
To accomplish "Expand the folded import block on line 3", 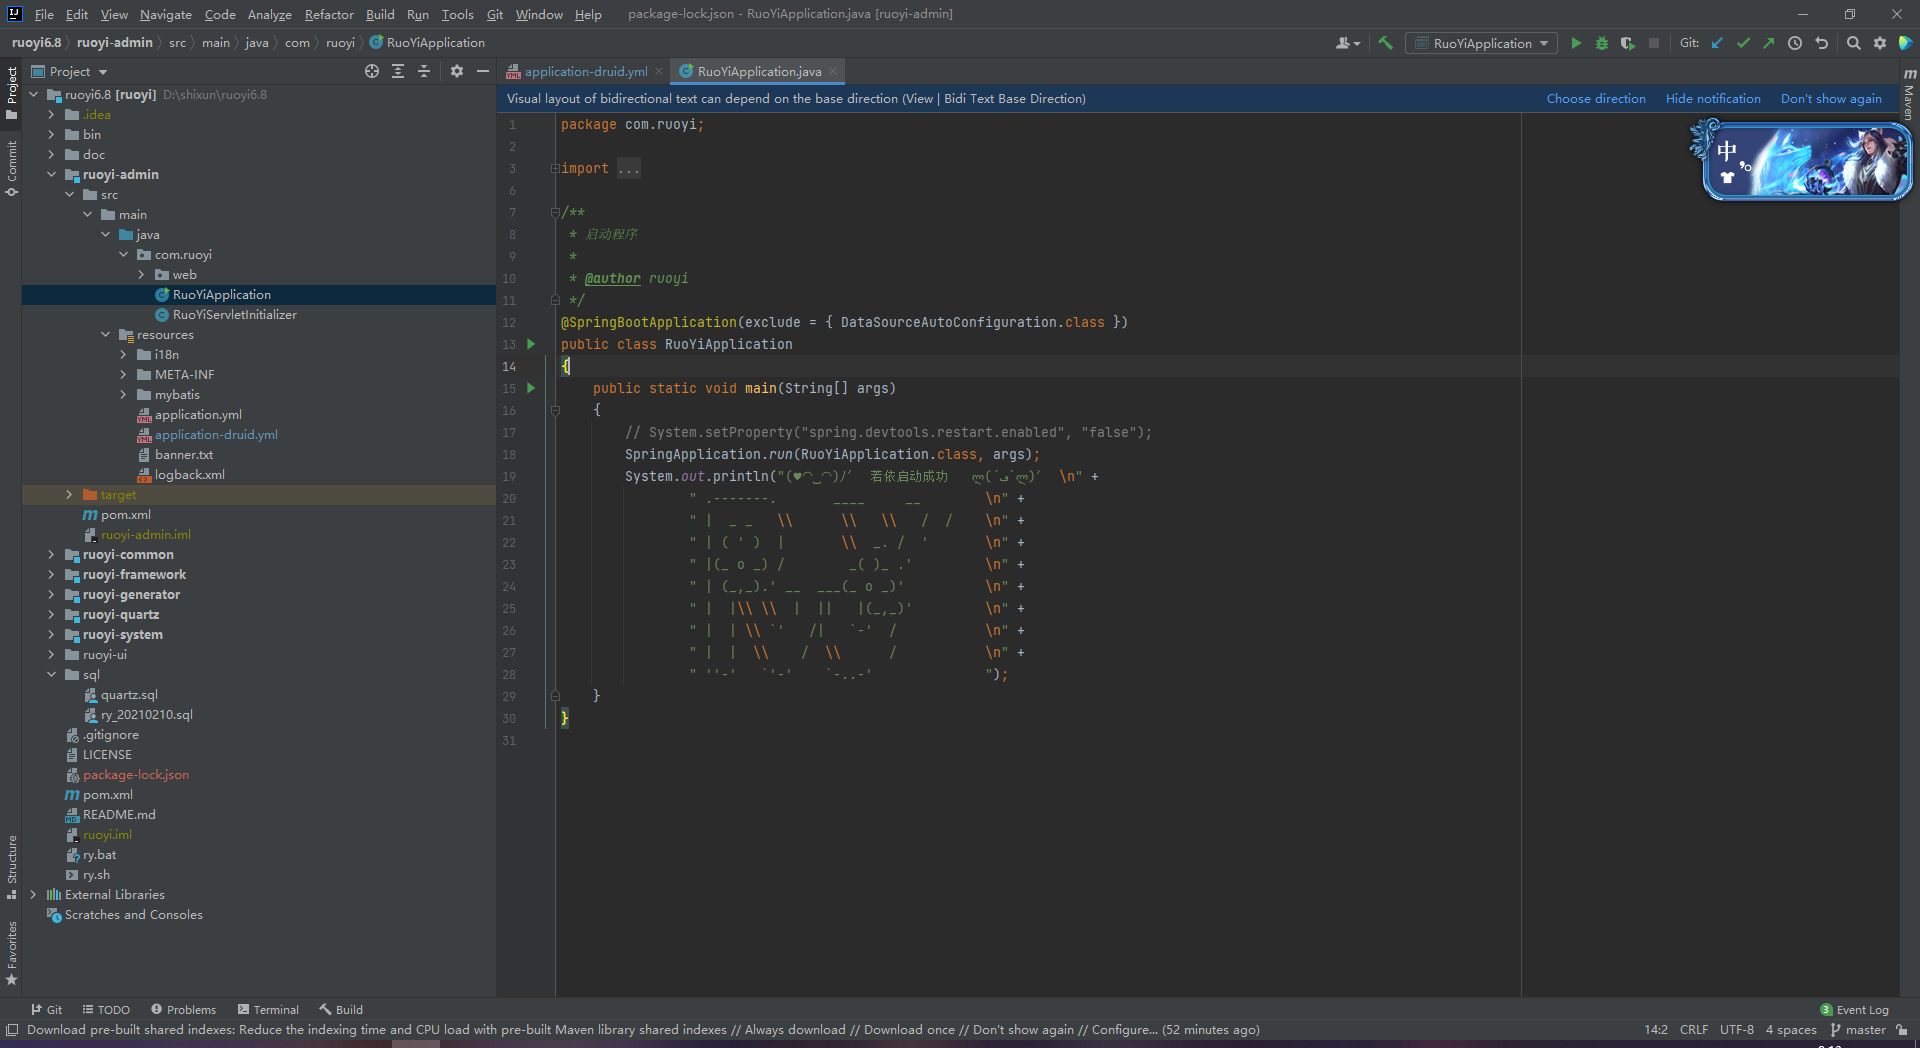I will (x=555, y=169).
